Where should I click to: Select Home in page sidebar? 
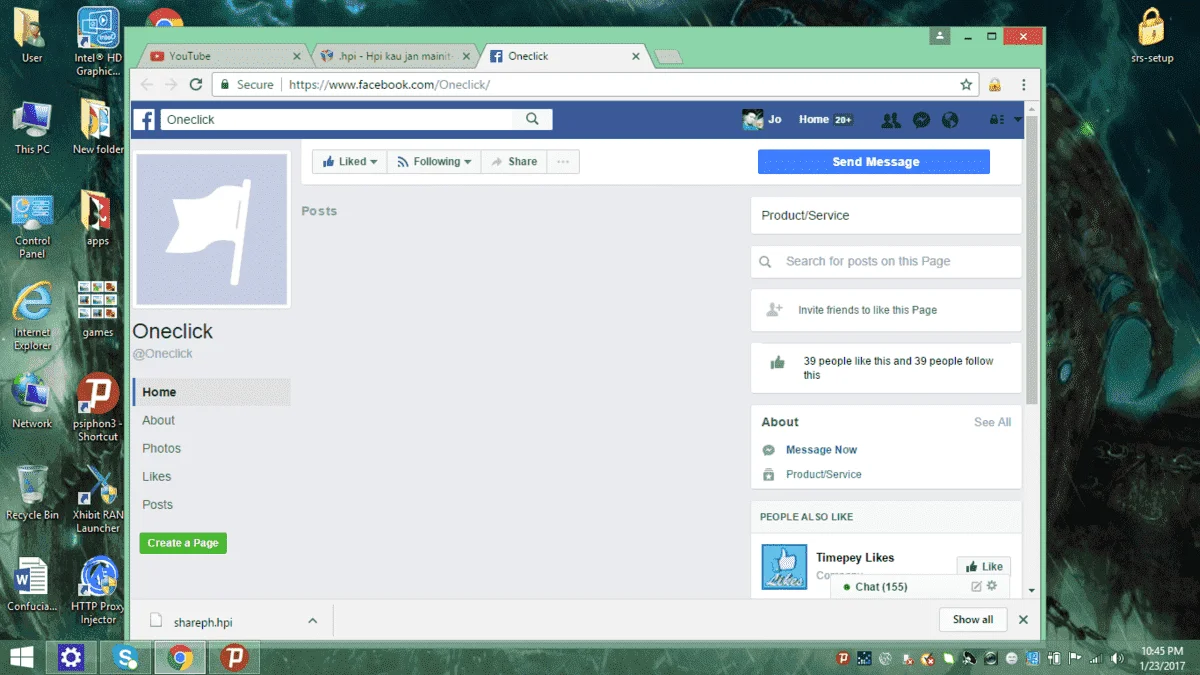211,392
